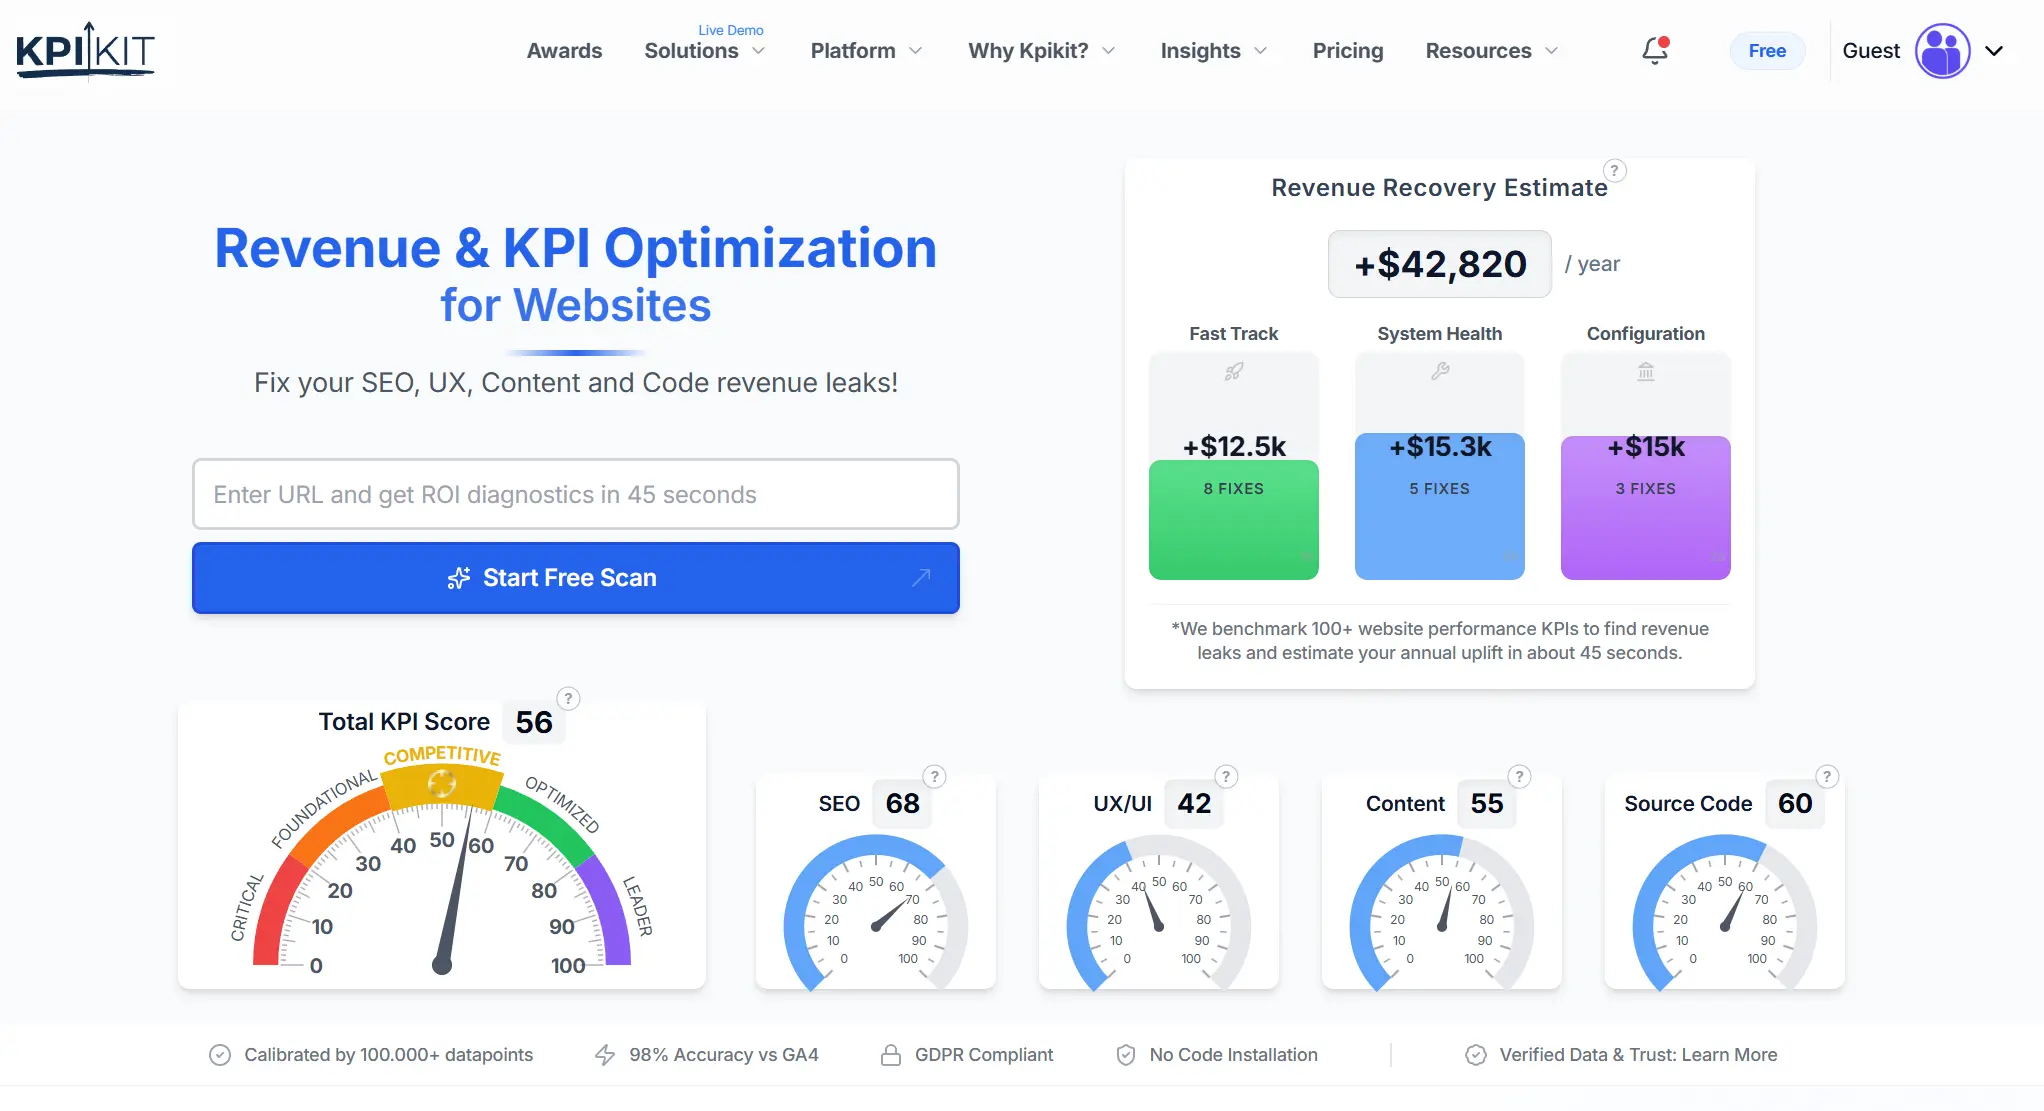Select the purple Configuration 3 fixes bar
This screenshot has width=2044, height=1111.
[x=1646, y=508]
